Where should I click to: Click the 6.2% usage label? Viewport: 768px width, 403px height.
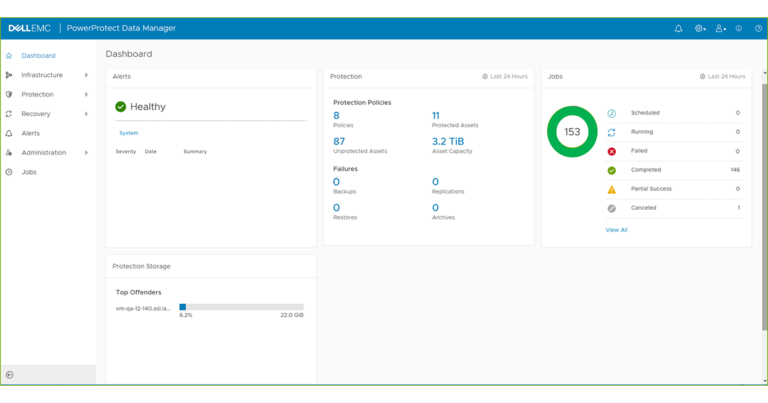pyautogui.click(x=186, y=315)
